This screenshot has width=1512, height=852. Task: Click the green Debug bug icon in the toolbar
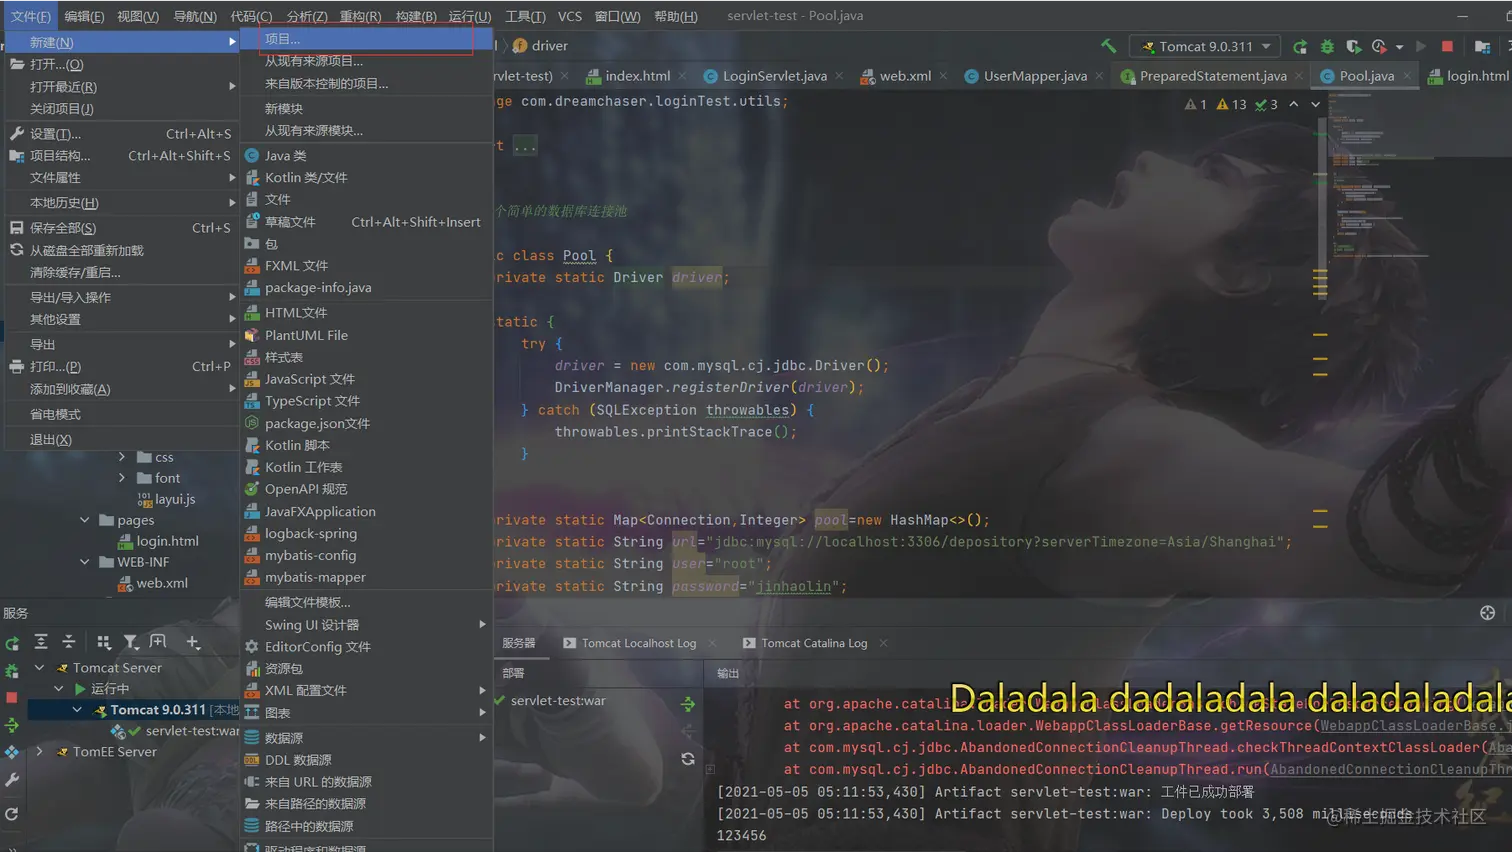point(1327,46)
